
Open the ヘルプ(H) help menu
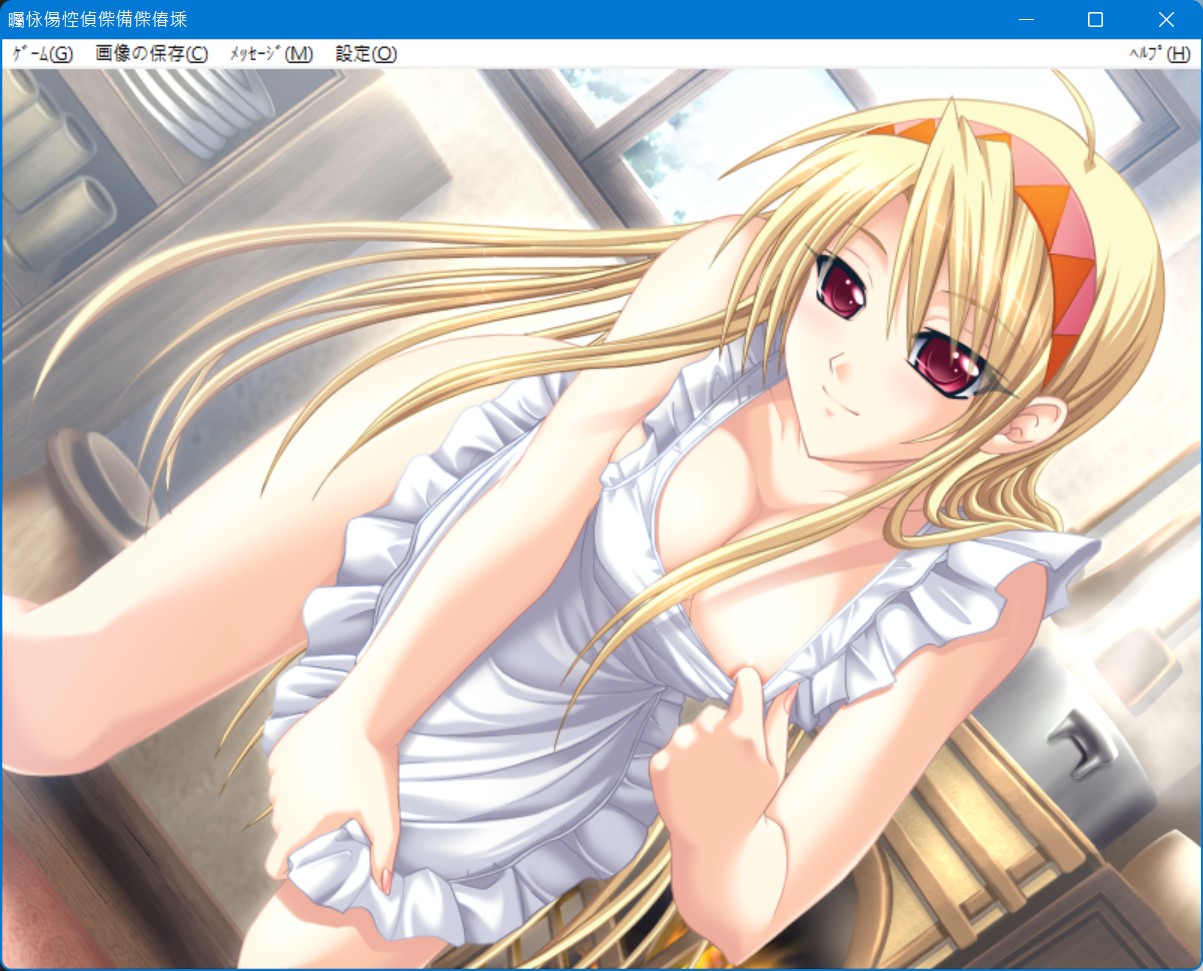point(1160,54)
